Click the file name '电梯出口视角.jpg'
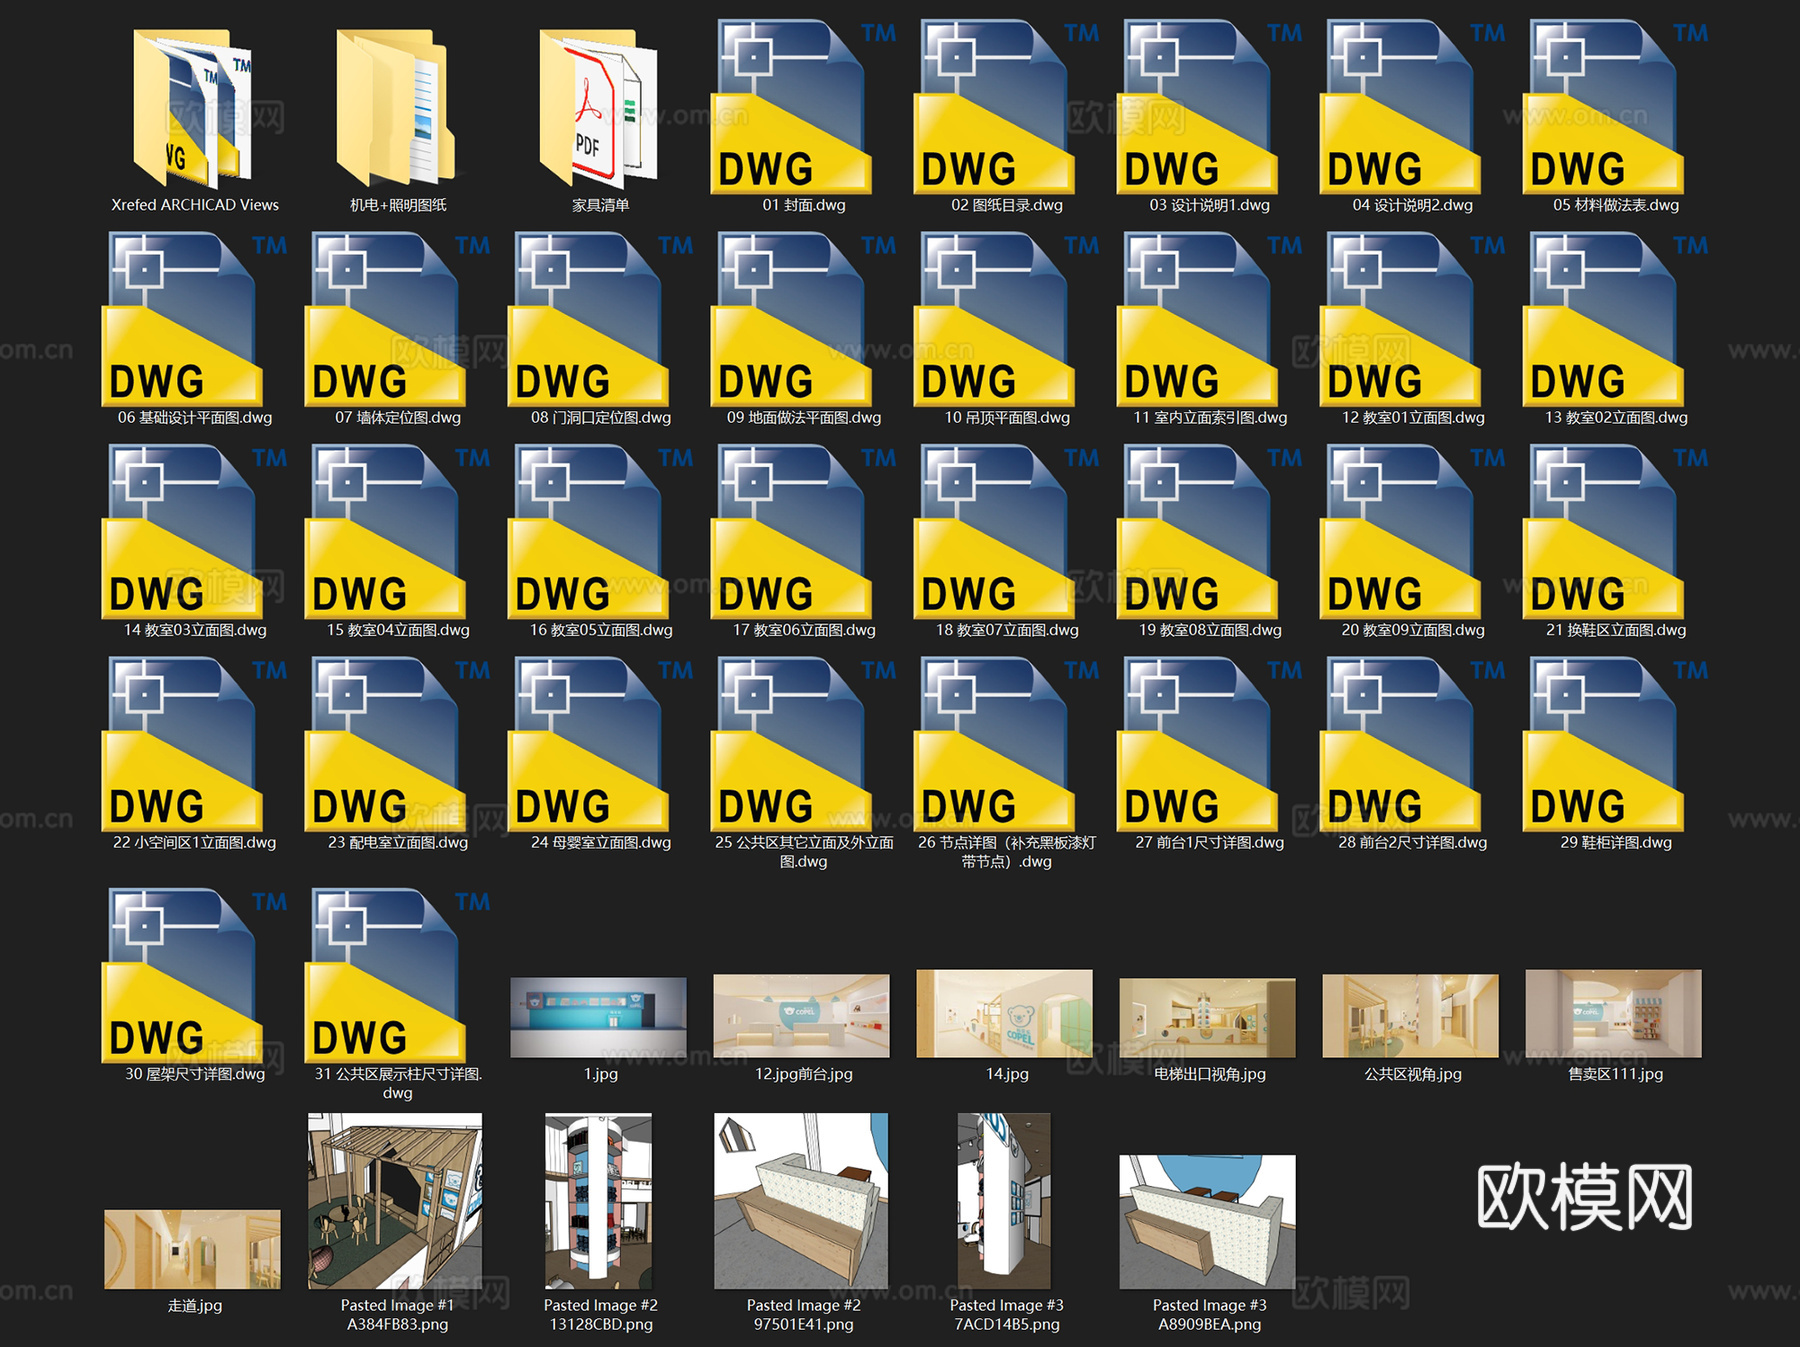This screenshot has width=1800, height=1347. click(1210, 1074)
